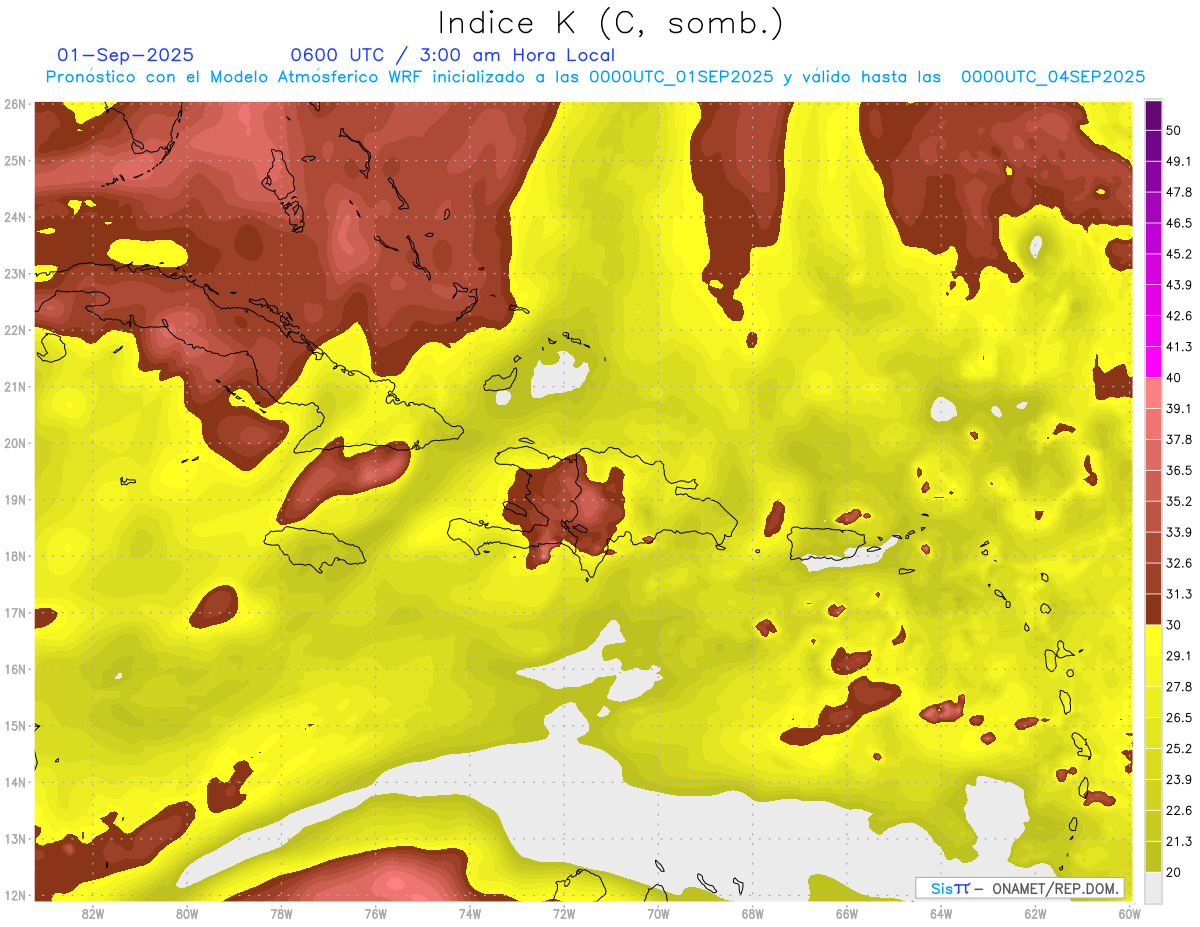Select the "01-Sep-2025" date text

pyautogui.click(x=126, y=55)
